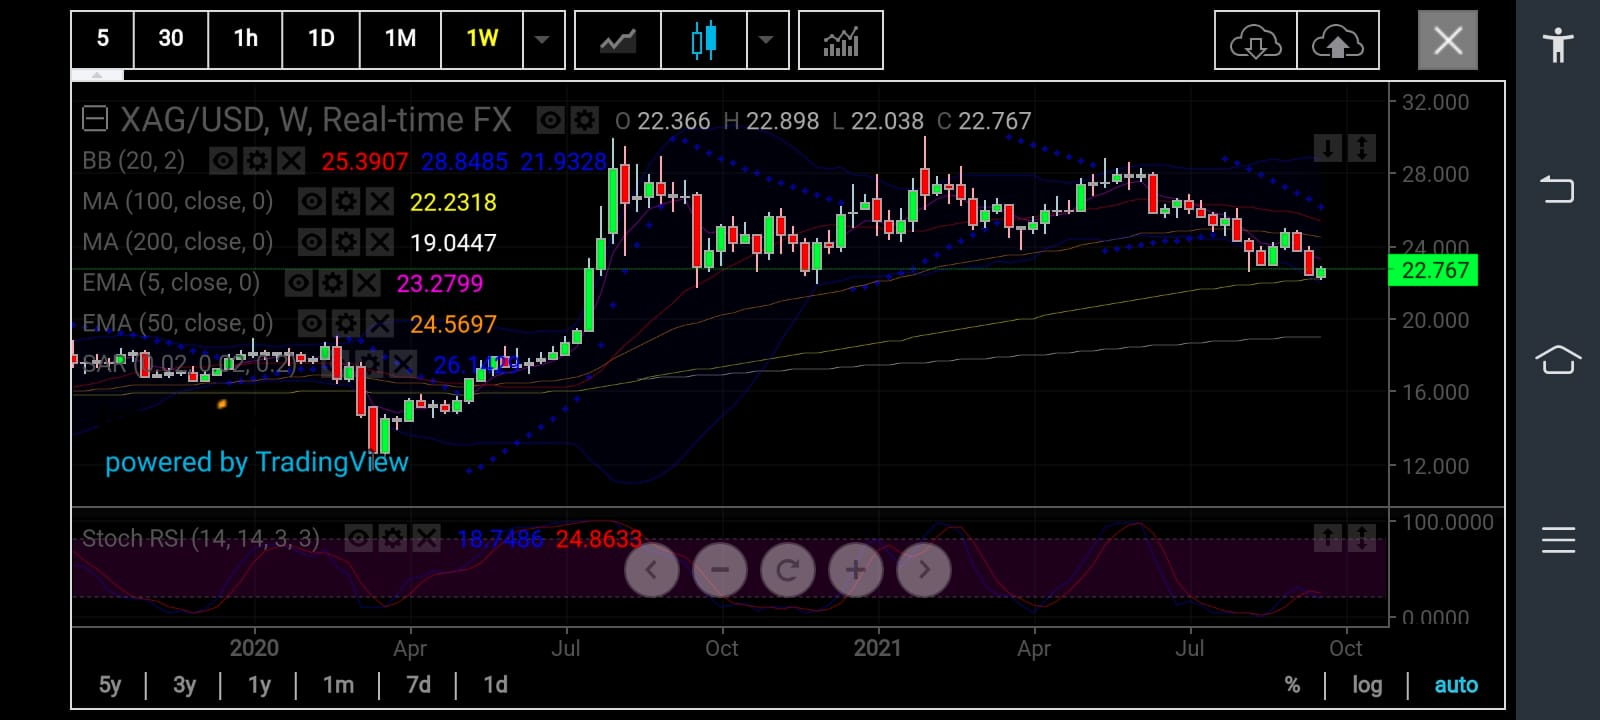The image size is (1600, 720).
Task: Select the 1h timeframe
Action: (245, 40)
